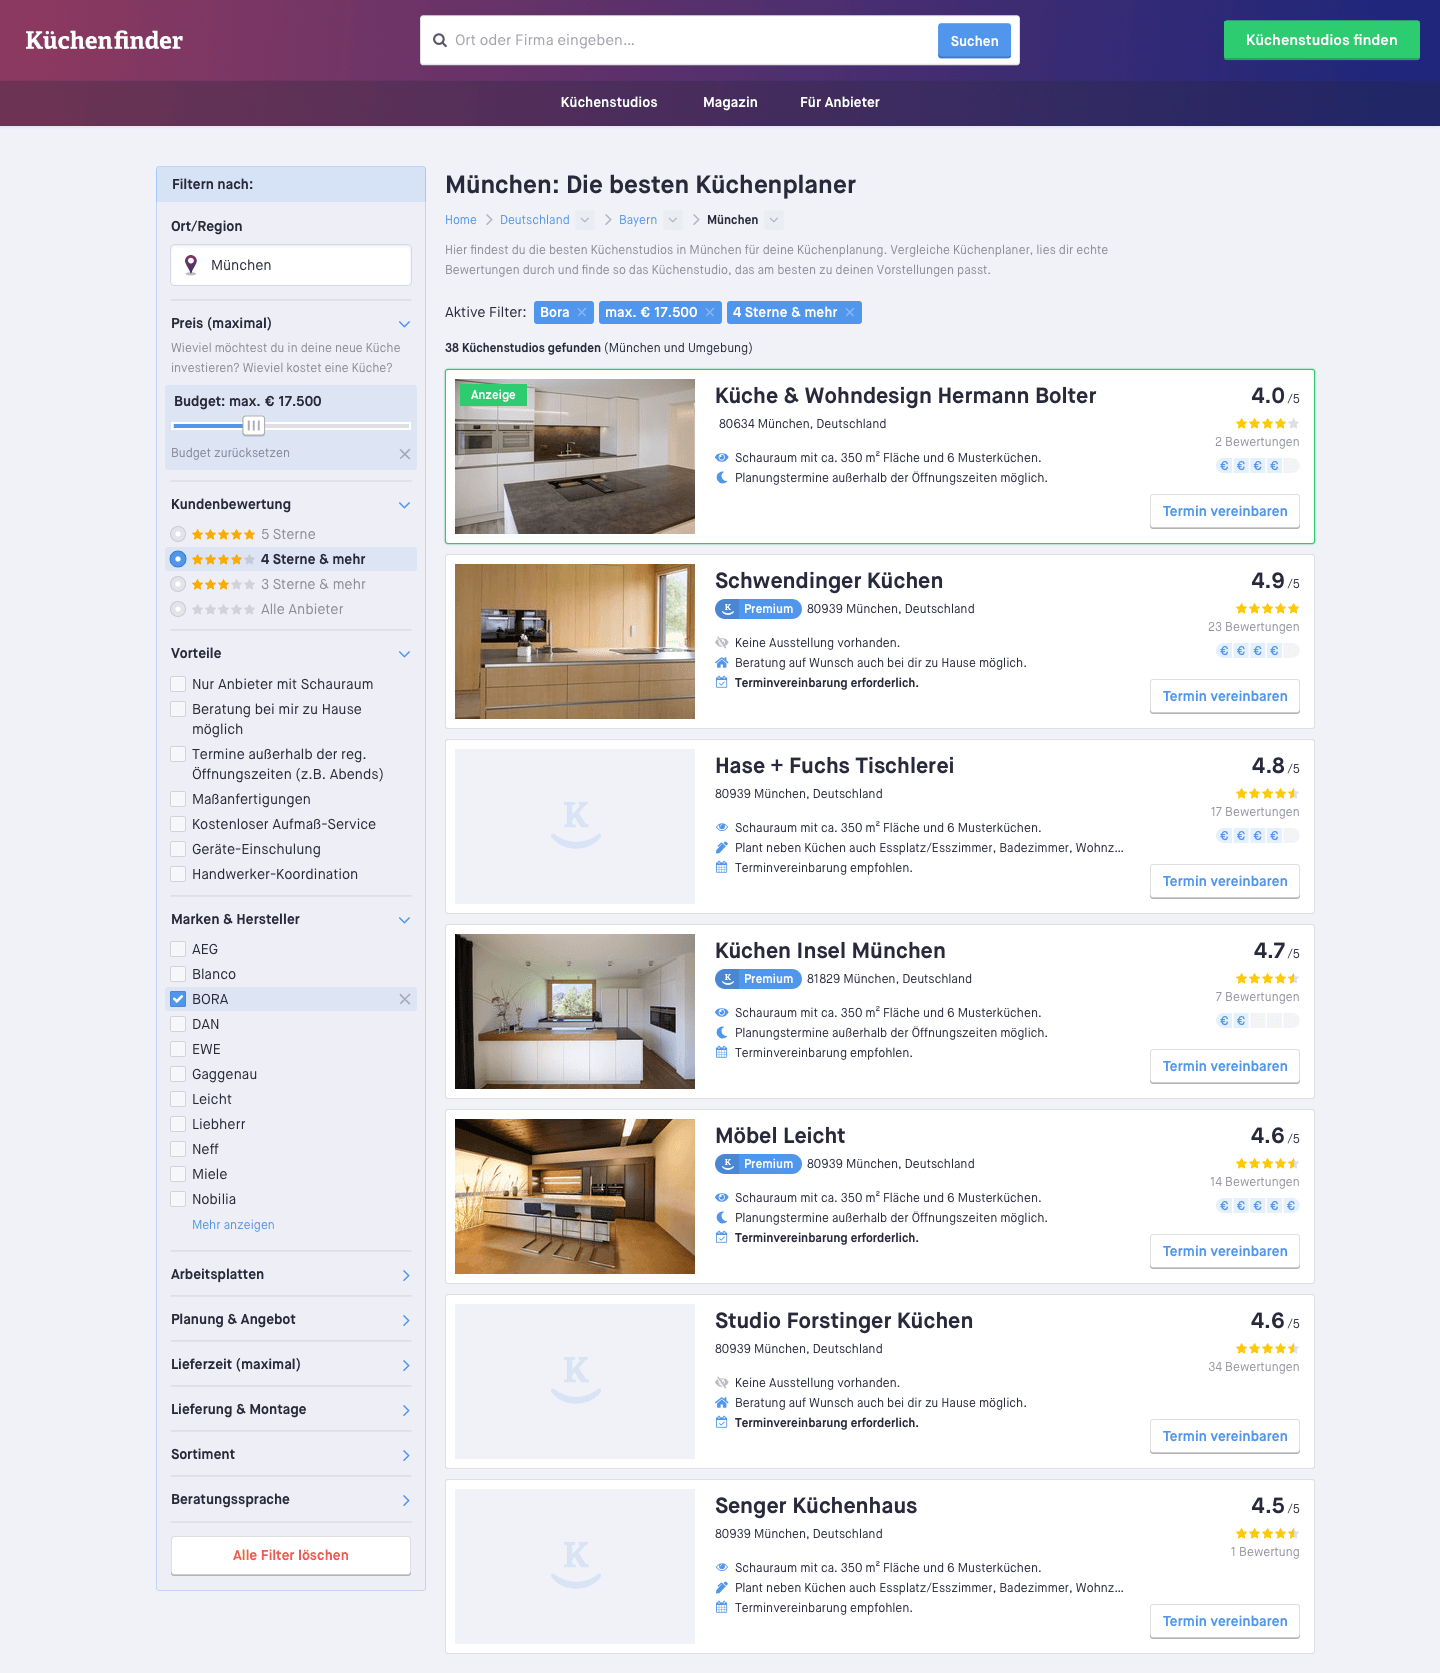This screenshot has height=1673, width=1440.
Task: Click moon icon in Hermann Bolter listing
Action: (722, 478)
